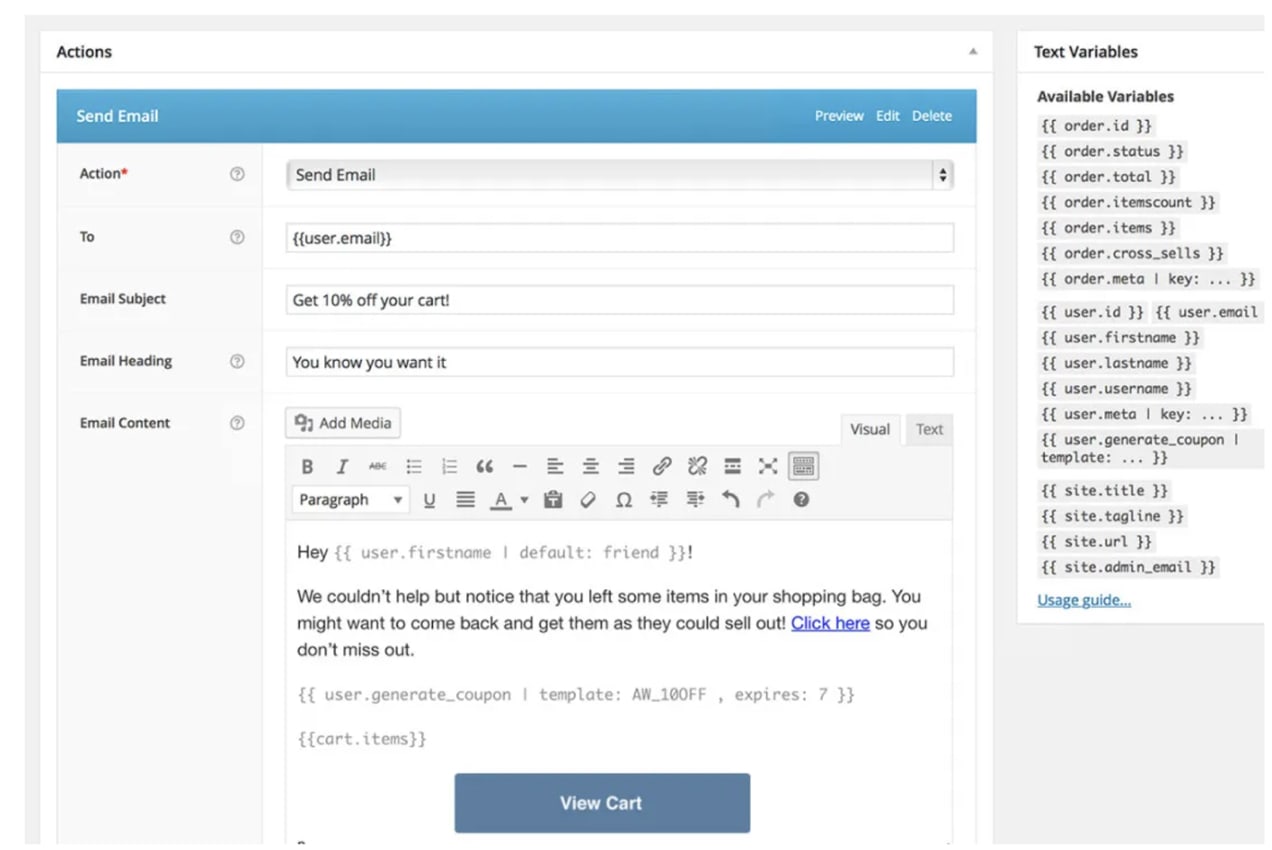
Task: Select the {{ order.id }} variable
Action: click(1097, 126)
